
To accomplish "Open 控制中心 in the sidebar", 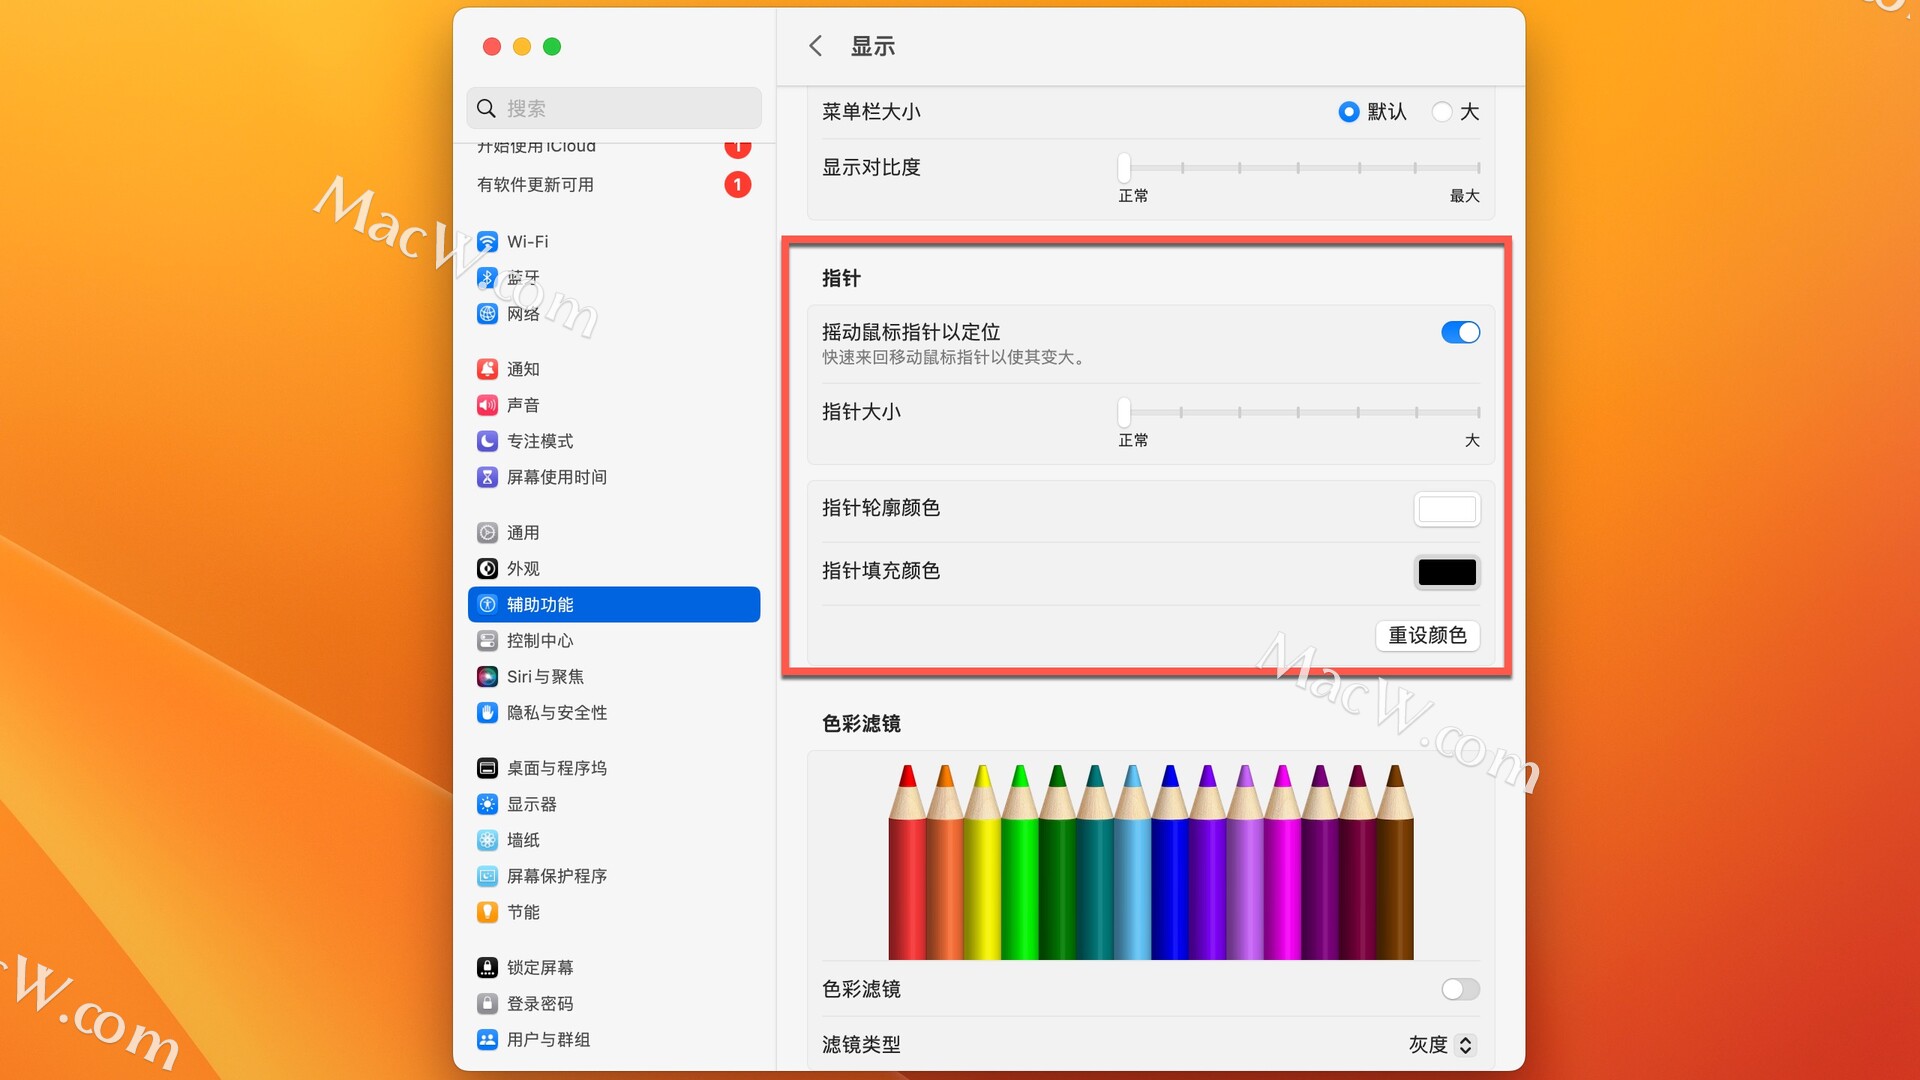I will click(540, 641).
